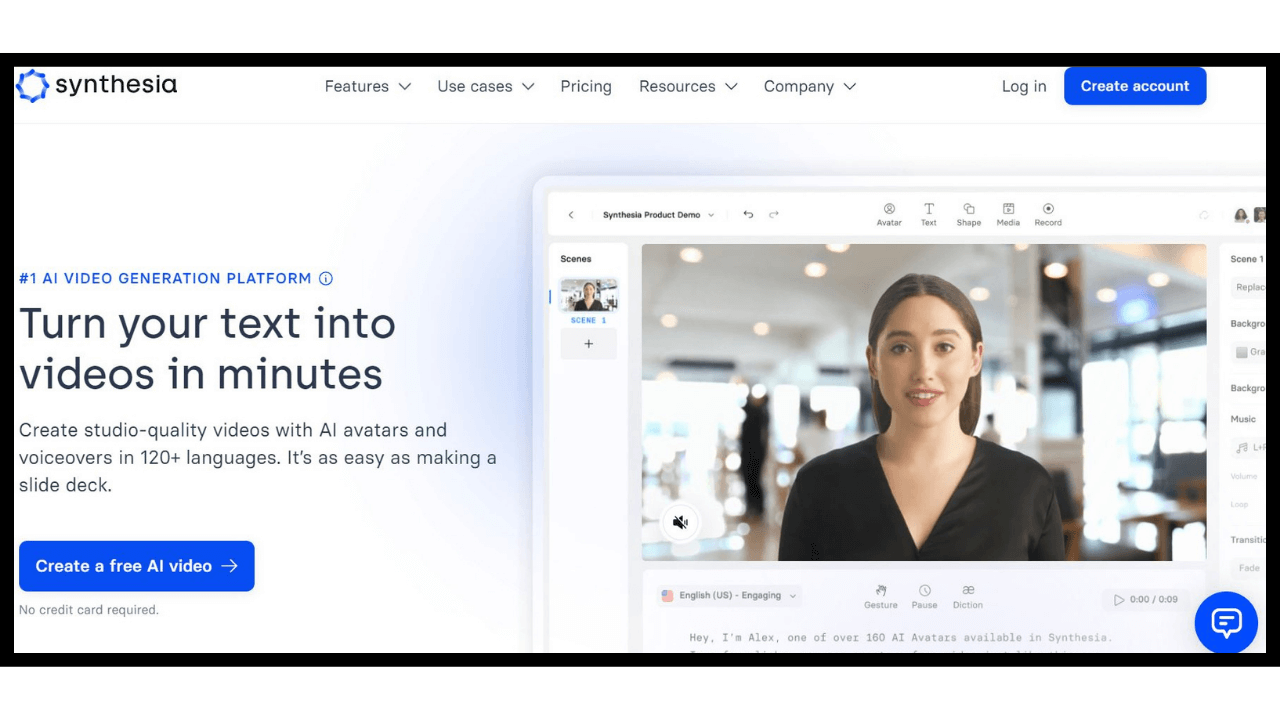Viewport: 1280px width, 720px height.
Task: Click the Synthesia logo
Action: coord(96,86)
